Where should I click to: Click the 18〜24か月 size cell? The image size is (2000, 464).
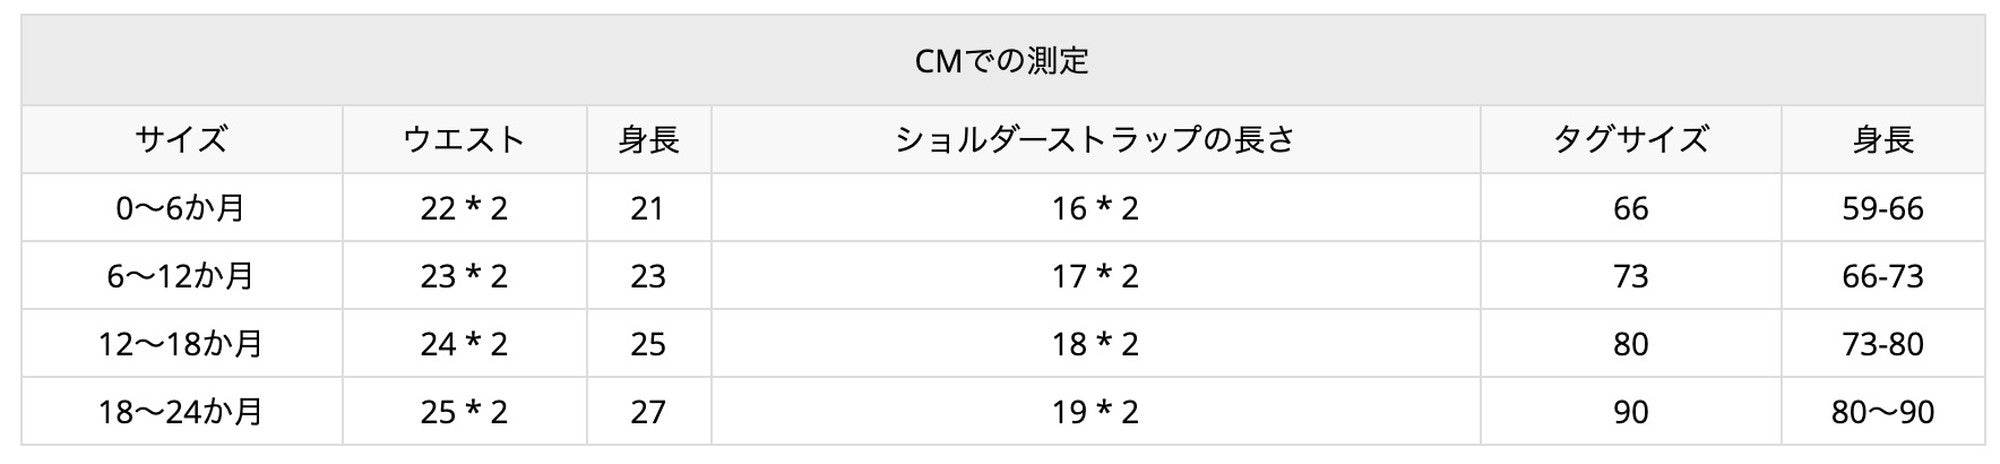(181, 412)
